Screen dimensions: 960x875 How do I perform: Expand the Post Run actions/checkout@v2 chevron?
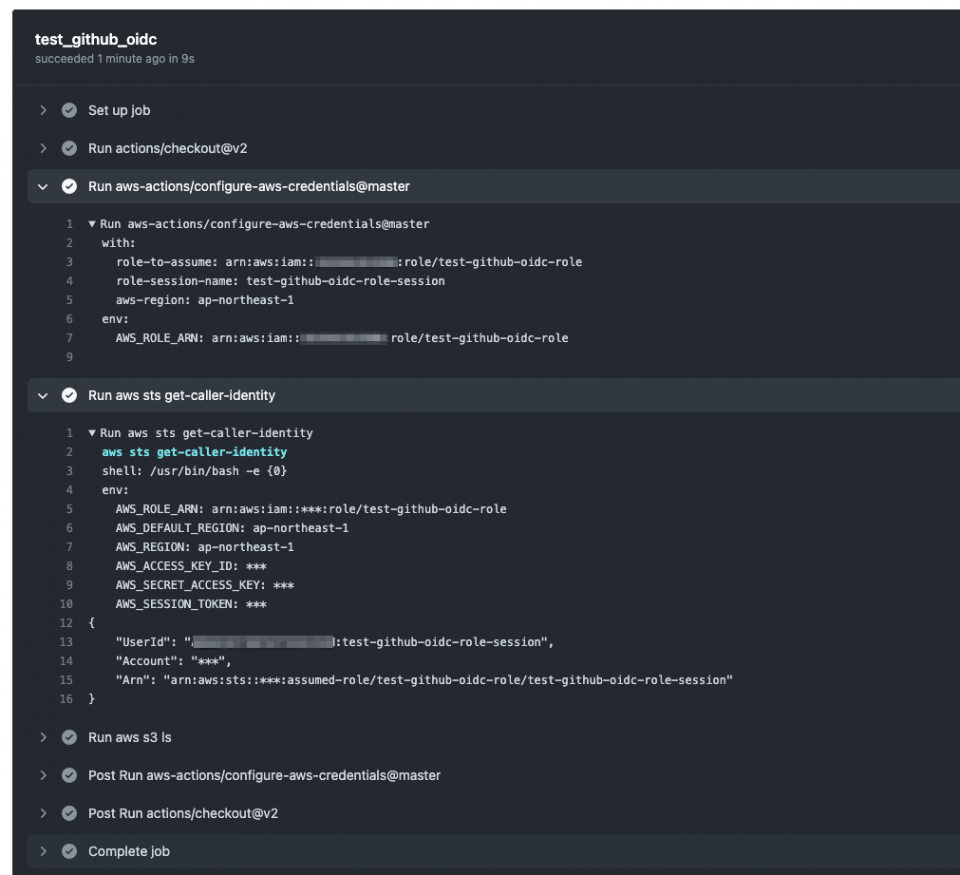[43, 813]
